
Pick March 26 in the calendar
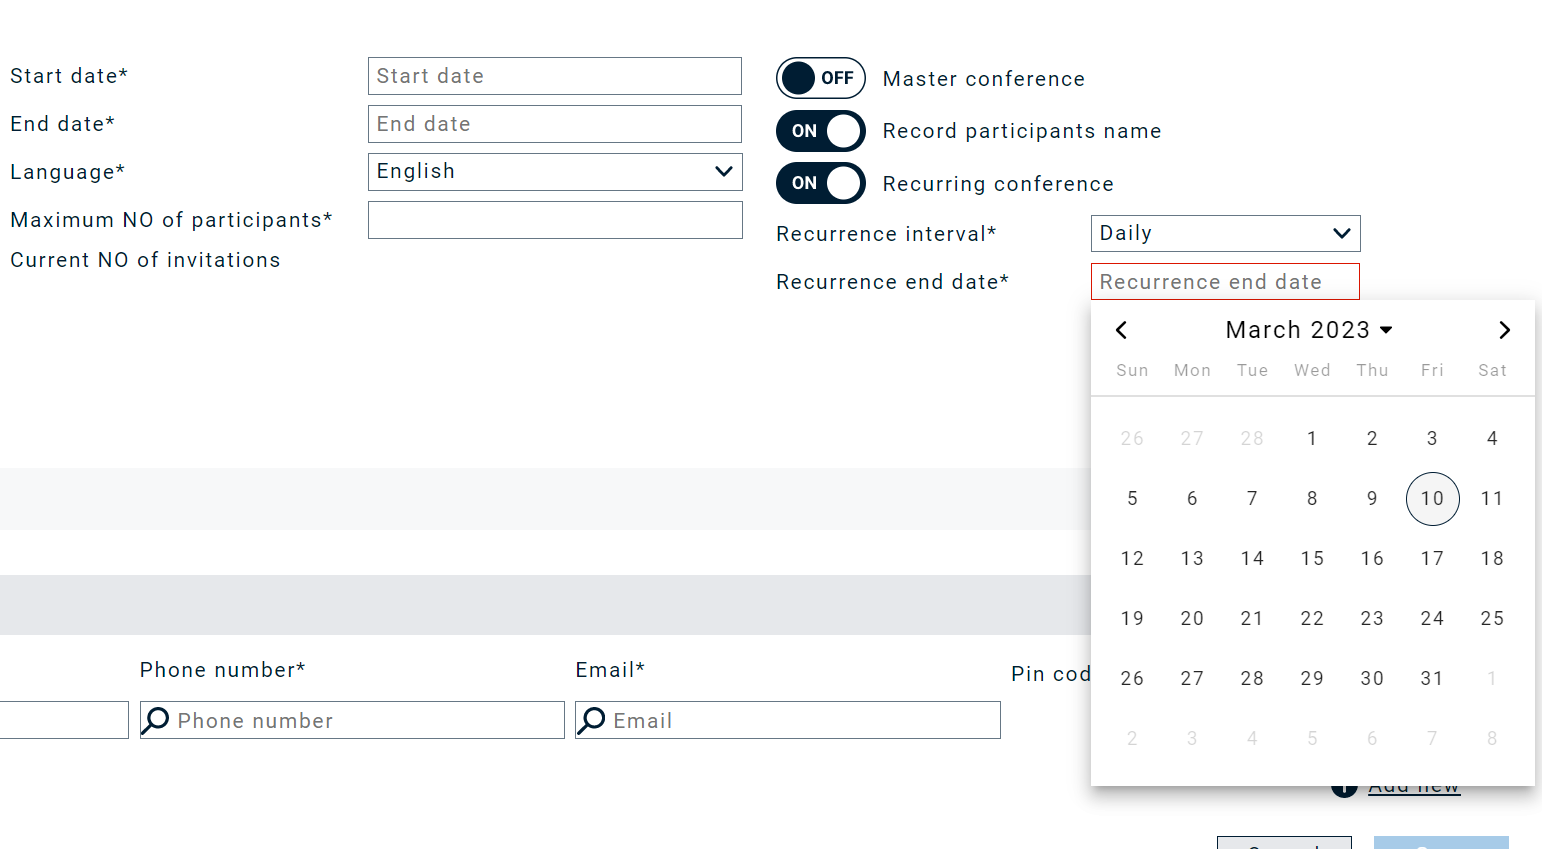coord(1132,679)
